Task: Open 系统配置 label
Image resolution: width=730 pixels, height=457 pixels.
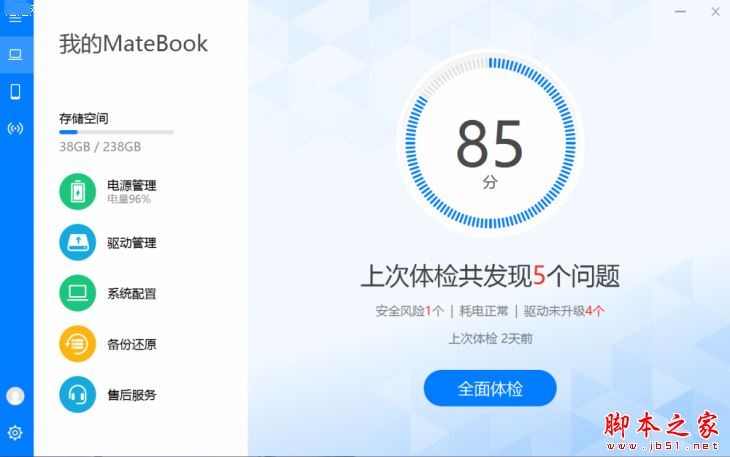Action: (132, 294)
